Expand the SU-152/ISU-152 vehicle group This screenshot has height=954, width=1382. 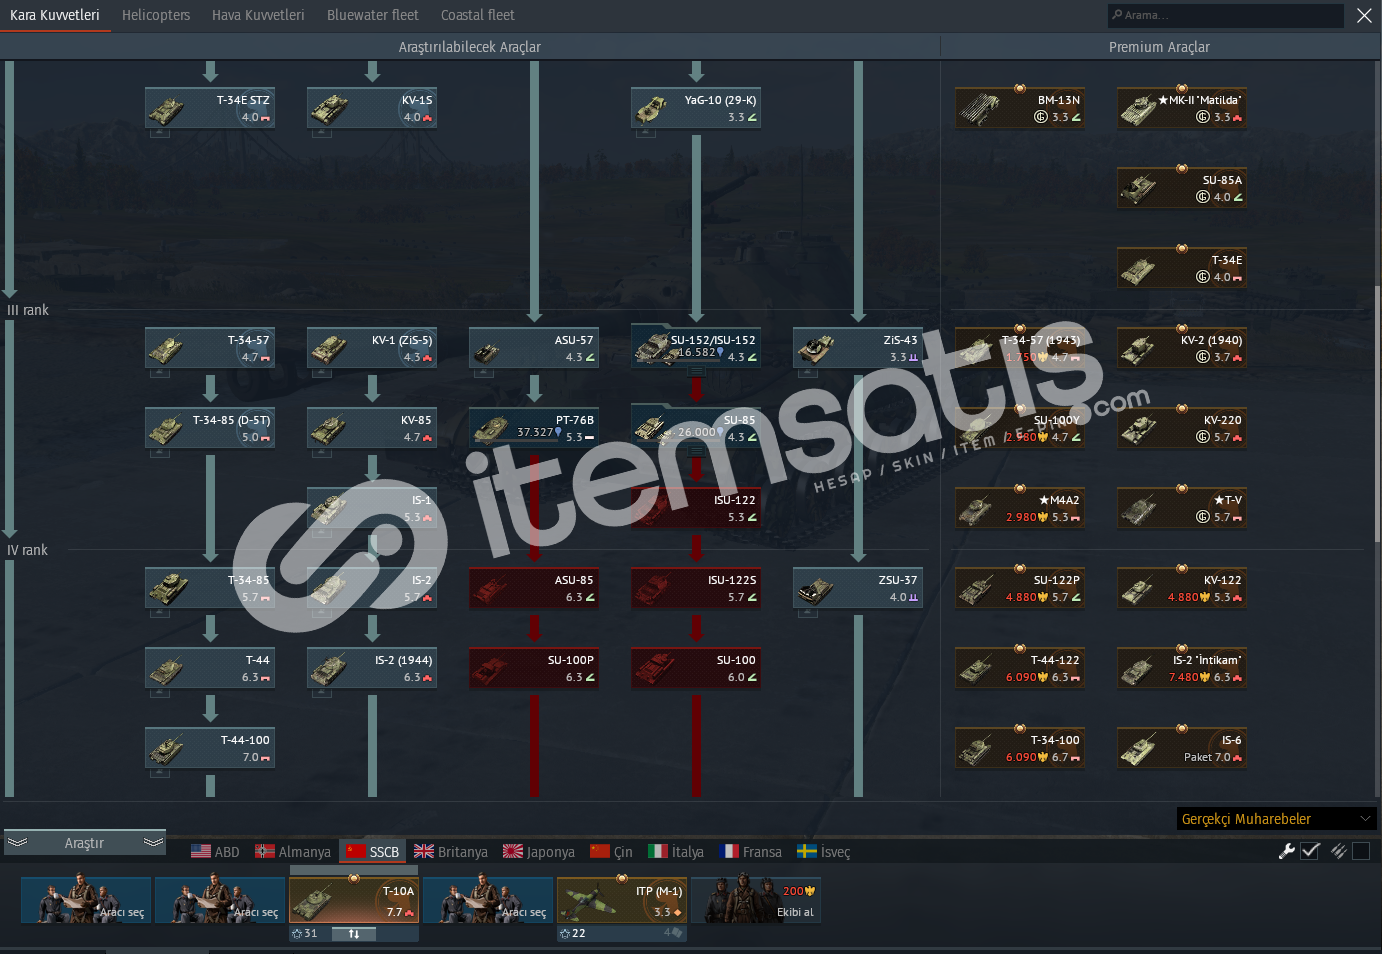[696, 371]
